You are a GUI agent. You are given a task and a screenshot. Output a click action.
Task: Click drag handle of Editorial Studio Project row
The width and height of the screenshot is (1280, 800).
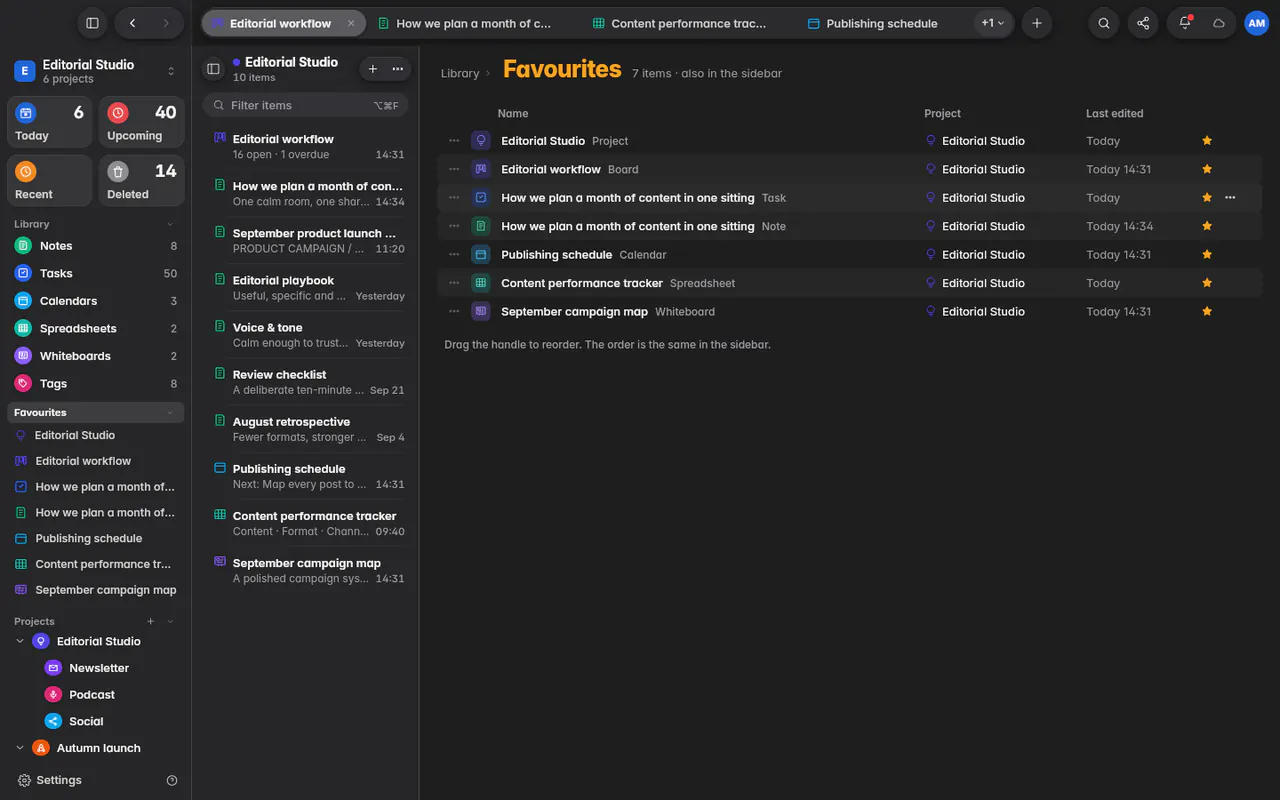(454, 141)
